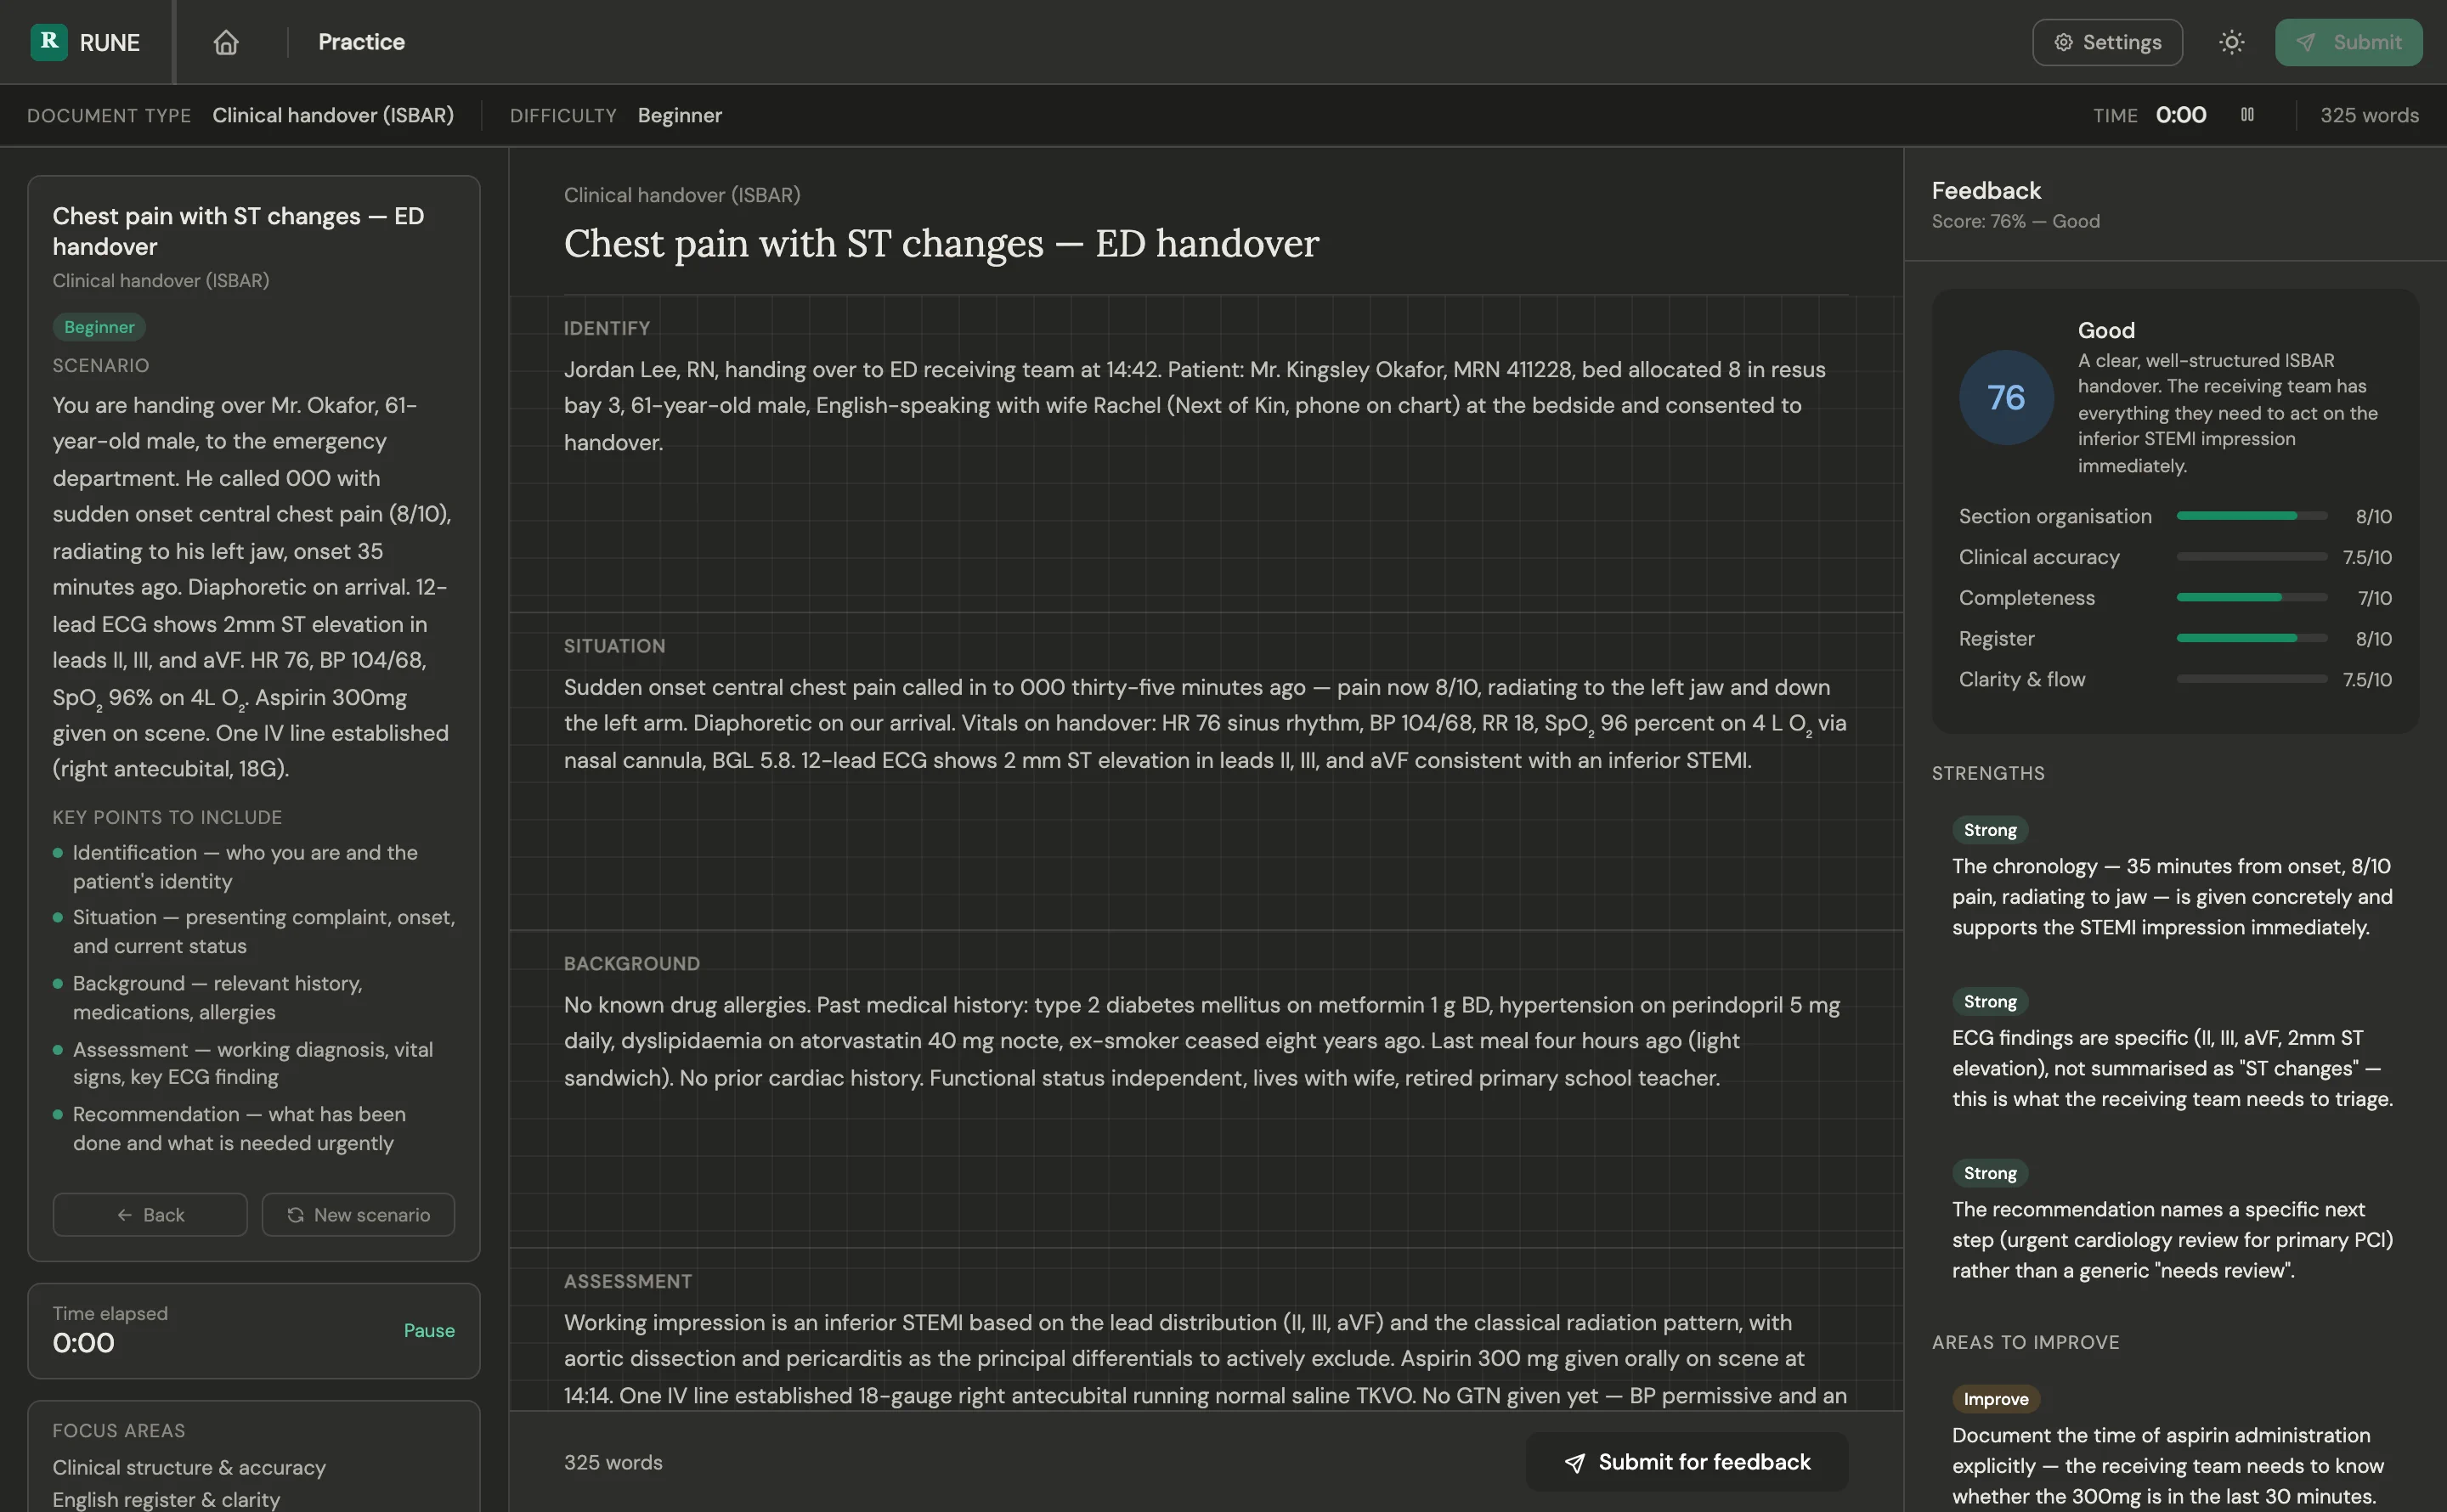Click the 'Clinical structure & accuracy' focus area

(189, 1467)
